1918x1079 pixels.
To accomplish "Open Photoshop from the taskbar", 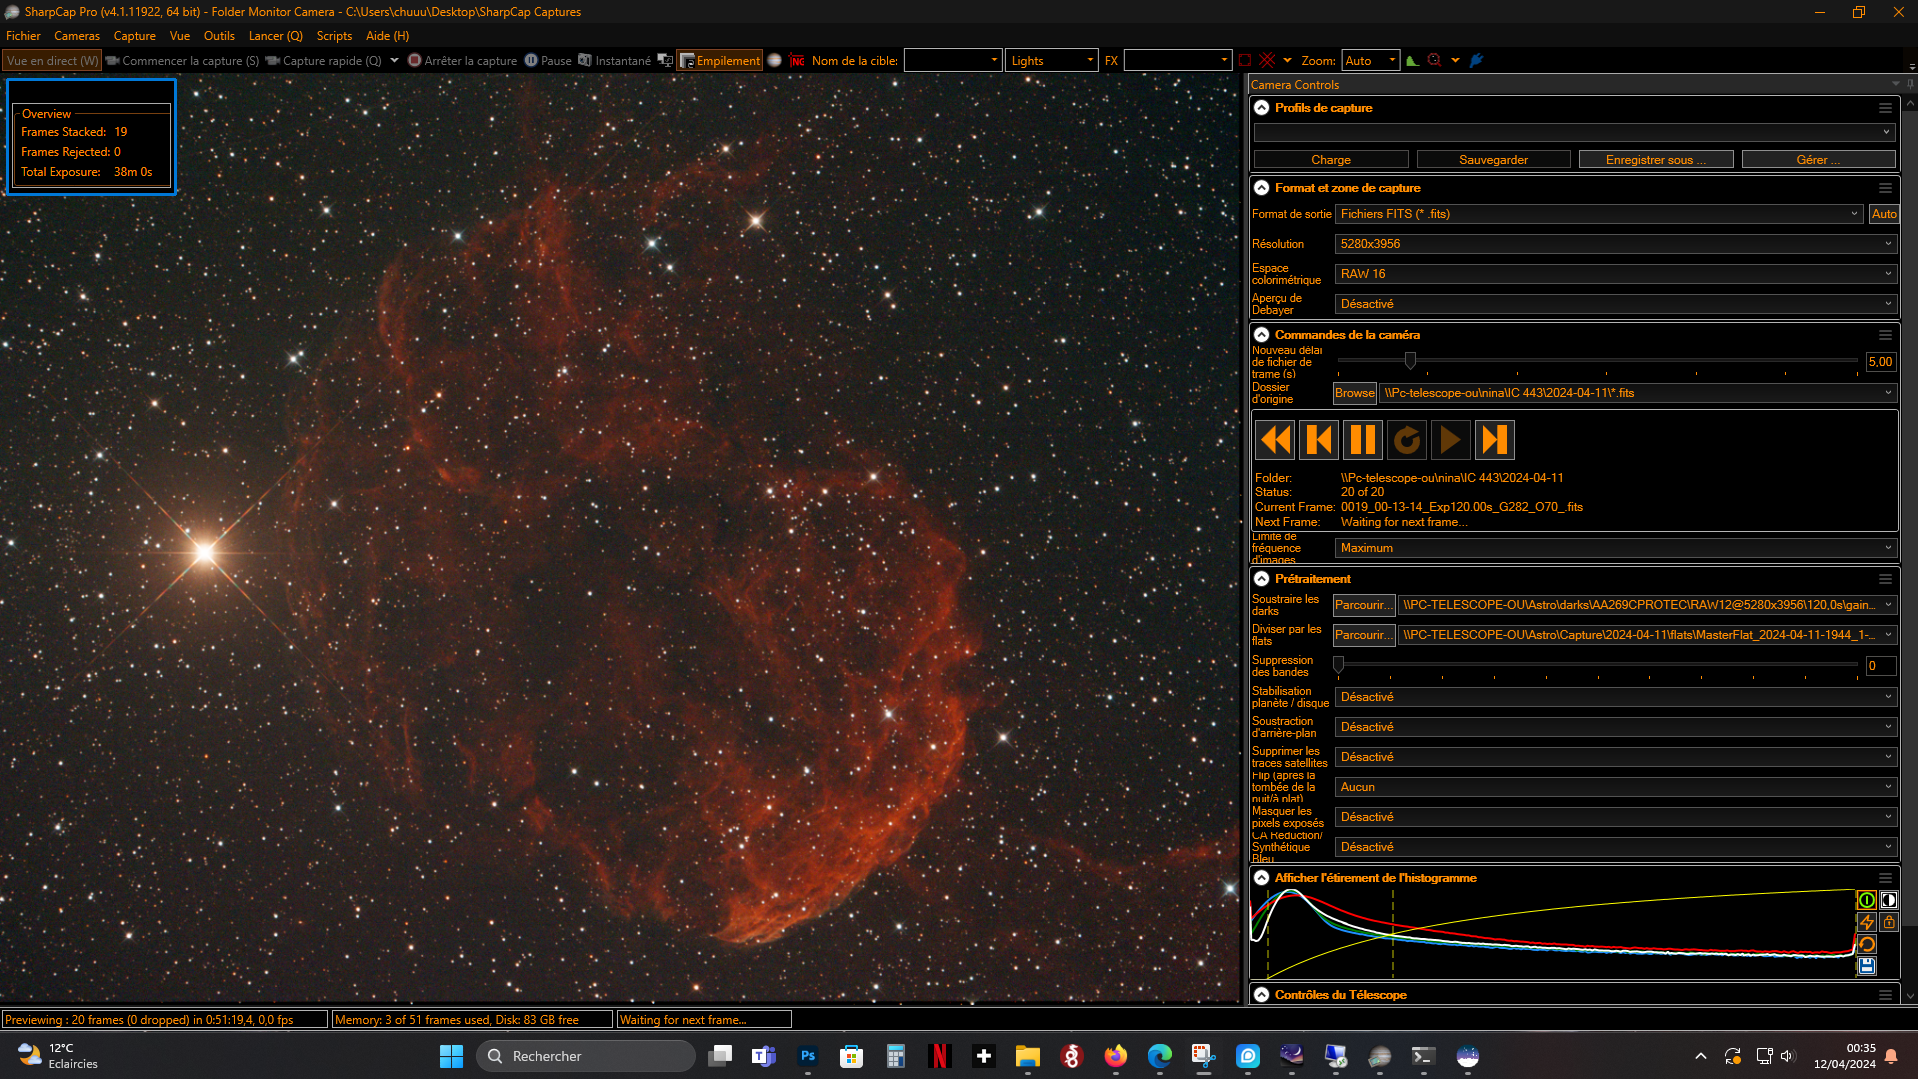I will coord(808,1056).
